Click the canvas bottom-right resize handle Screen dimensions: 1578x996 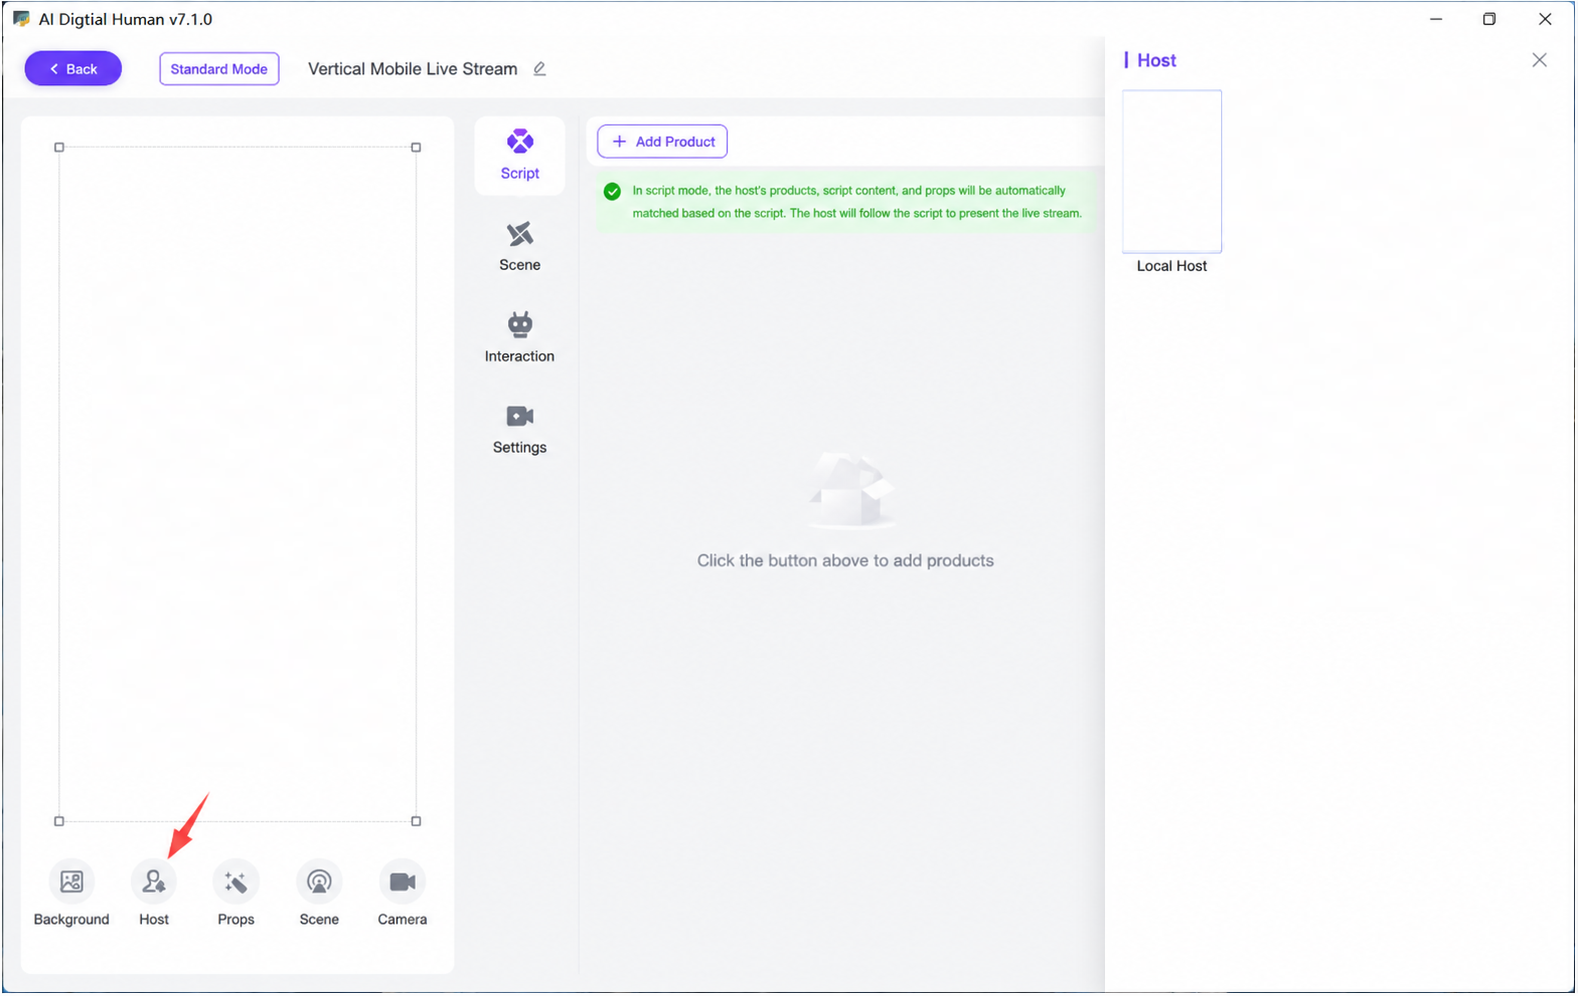[x=416, y=821]
